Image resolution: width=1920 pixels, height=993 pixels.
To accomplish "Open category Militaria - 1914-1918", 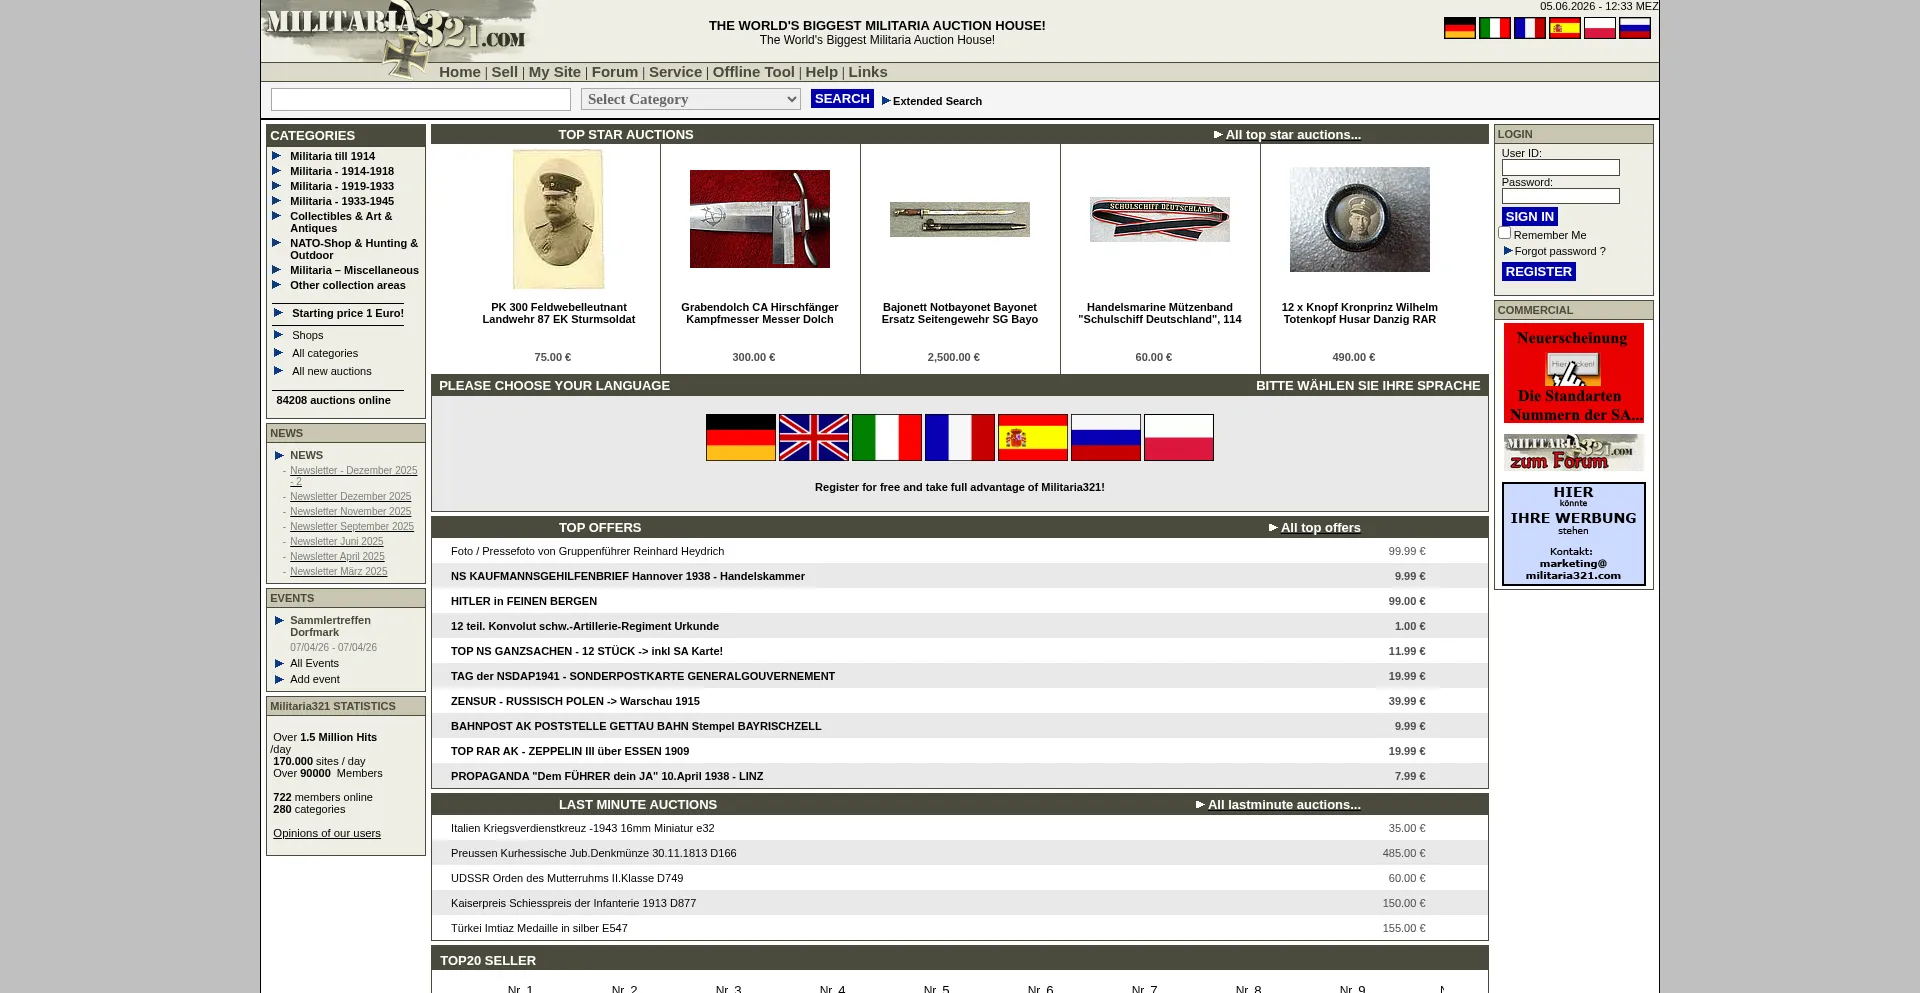I will coord(342,171).
